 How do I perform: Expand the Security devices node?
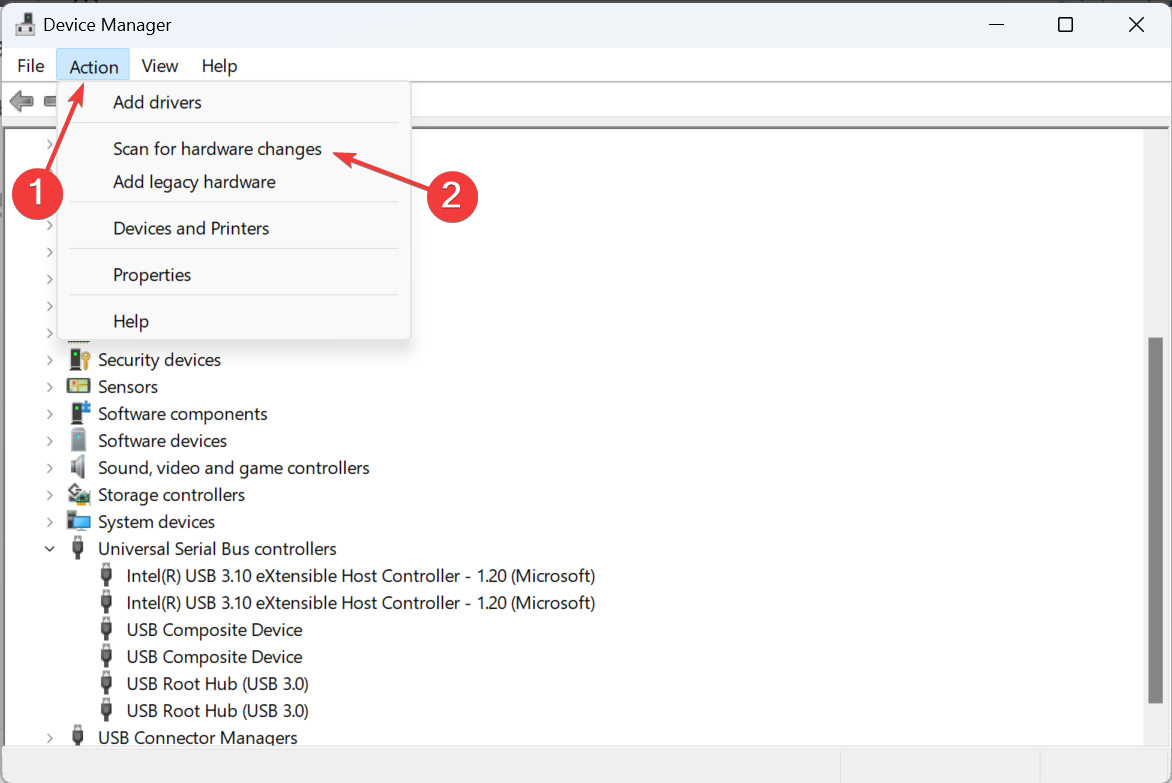pos(49,360)
